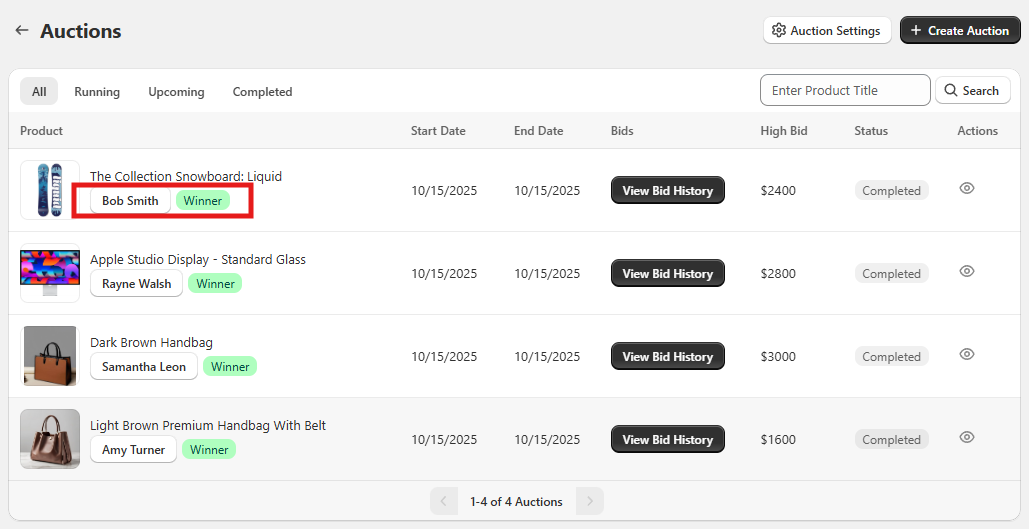The width and height of the screenshot is (1029, 529).
Task: Click the Bob Smith winner name tag
Action: pos(130,201)
